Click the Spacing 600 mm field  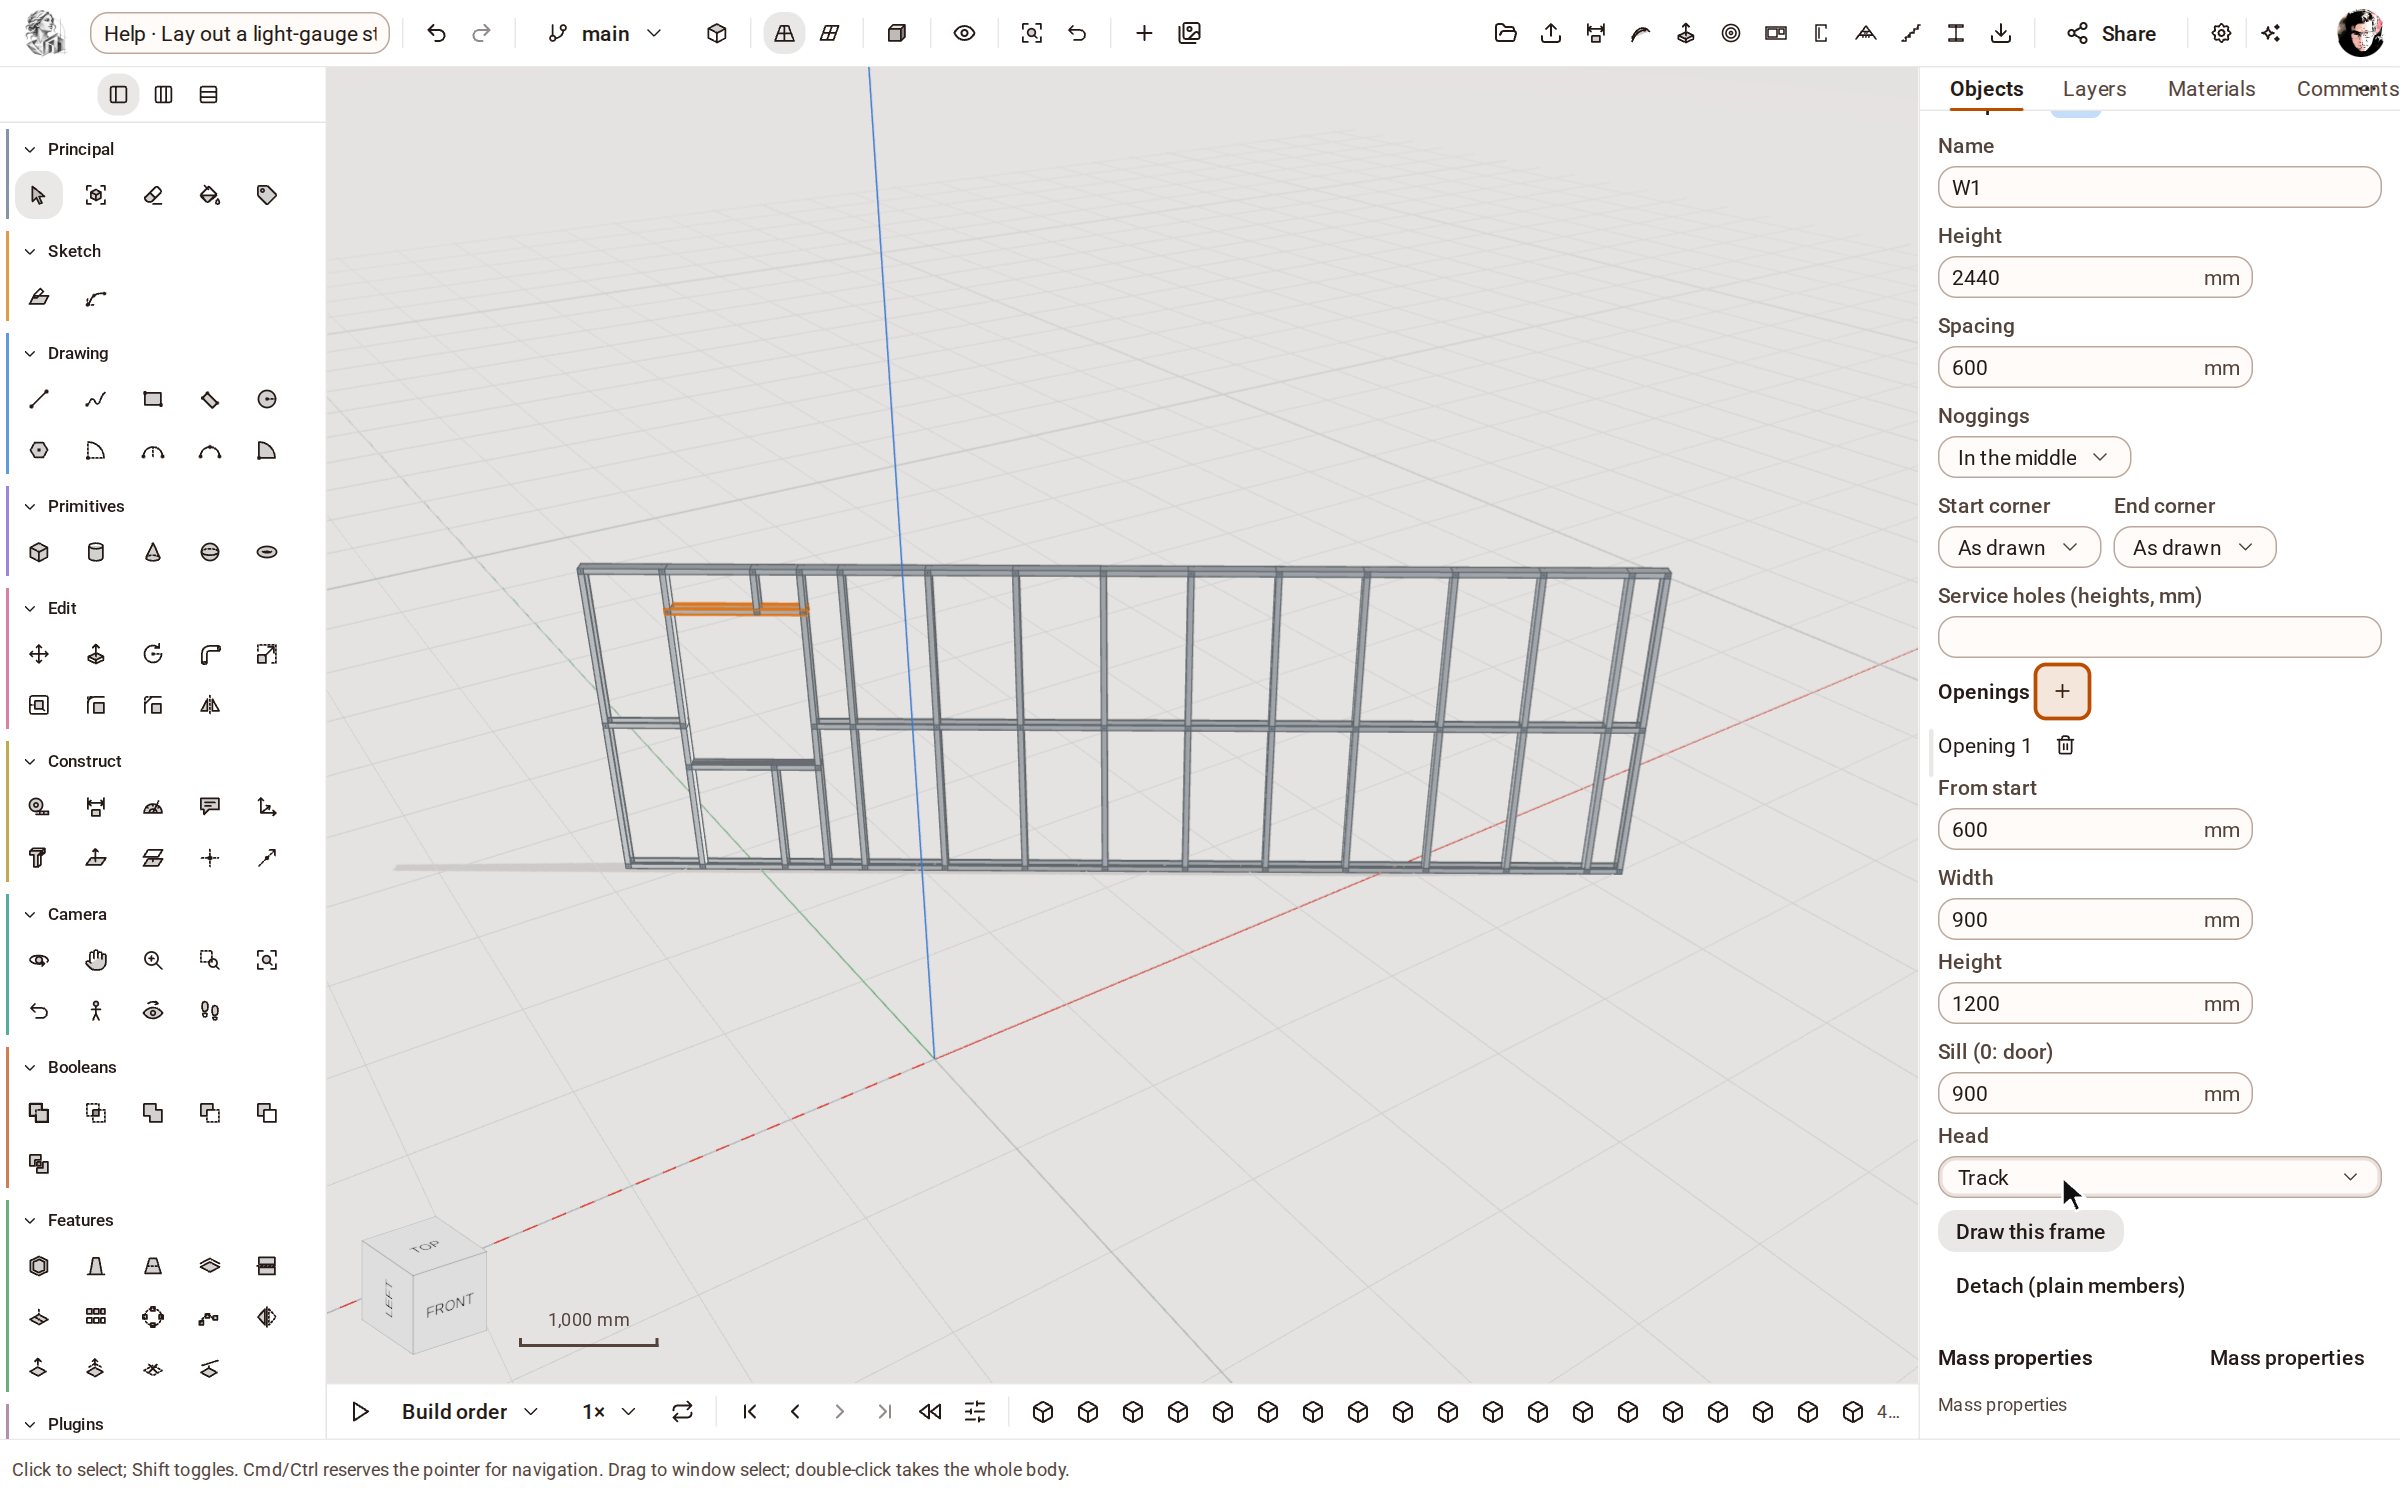pos(2095,367)
